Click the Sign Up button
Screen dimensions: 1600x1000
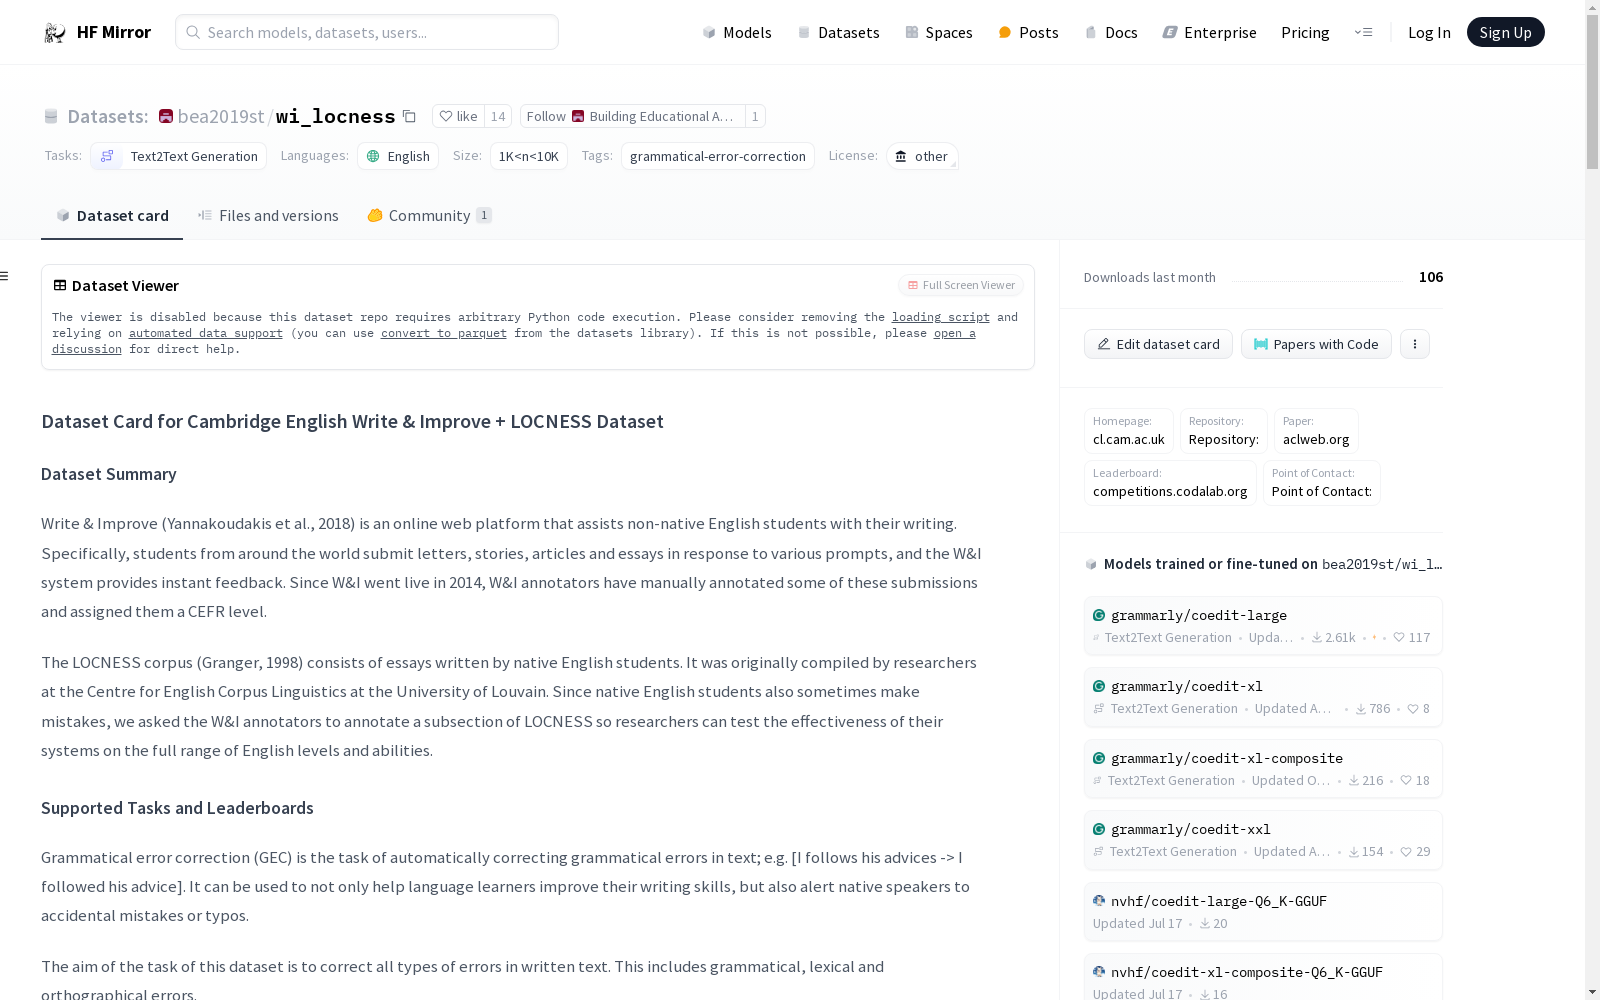[x=1505, y=32]
